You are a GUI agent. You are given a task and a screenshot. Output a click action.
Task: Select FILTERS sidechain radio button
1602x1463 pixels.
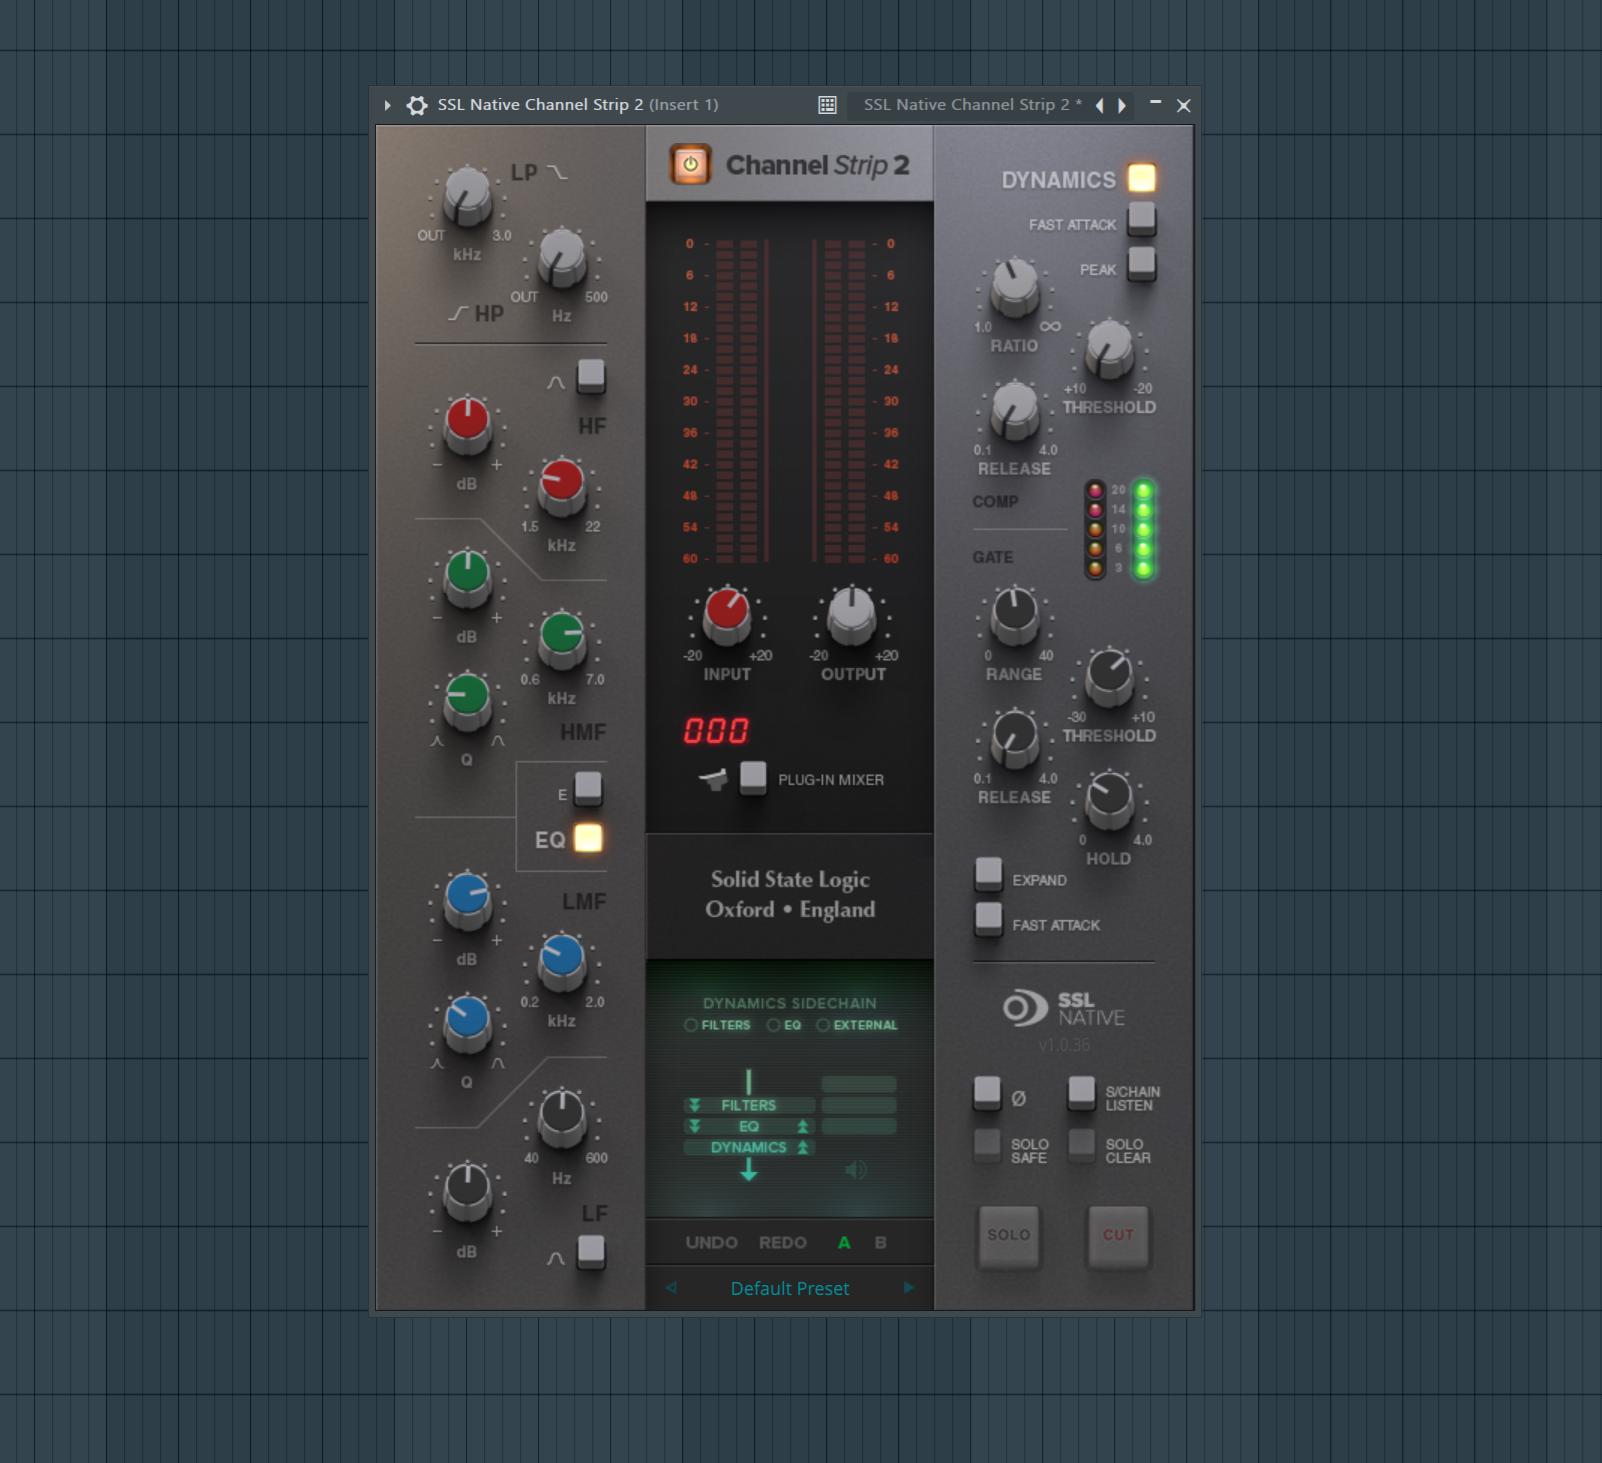click(x=691, y=1025)
